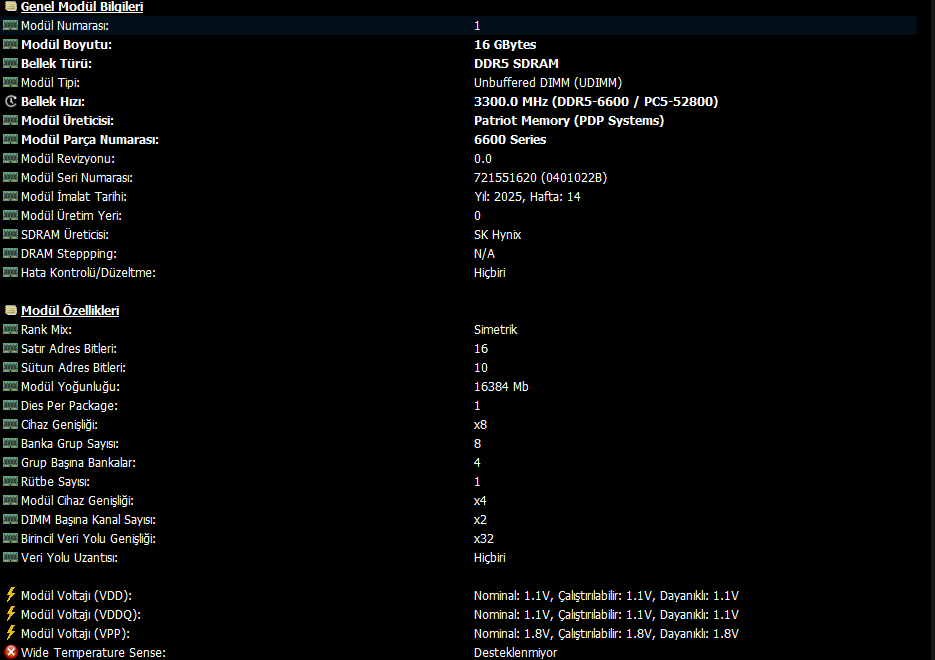935x660 pixels.
Task: Click the Modül Üretim Yeri label
Action: coord(71,216)
